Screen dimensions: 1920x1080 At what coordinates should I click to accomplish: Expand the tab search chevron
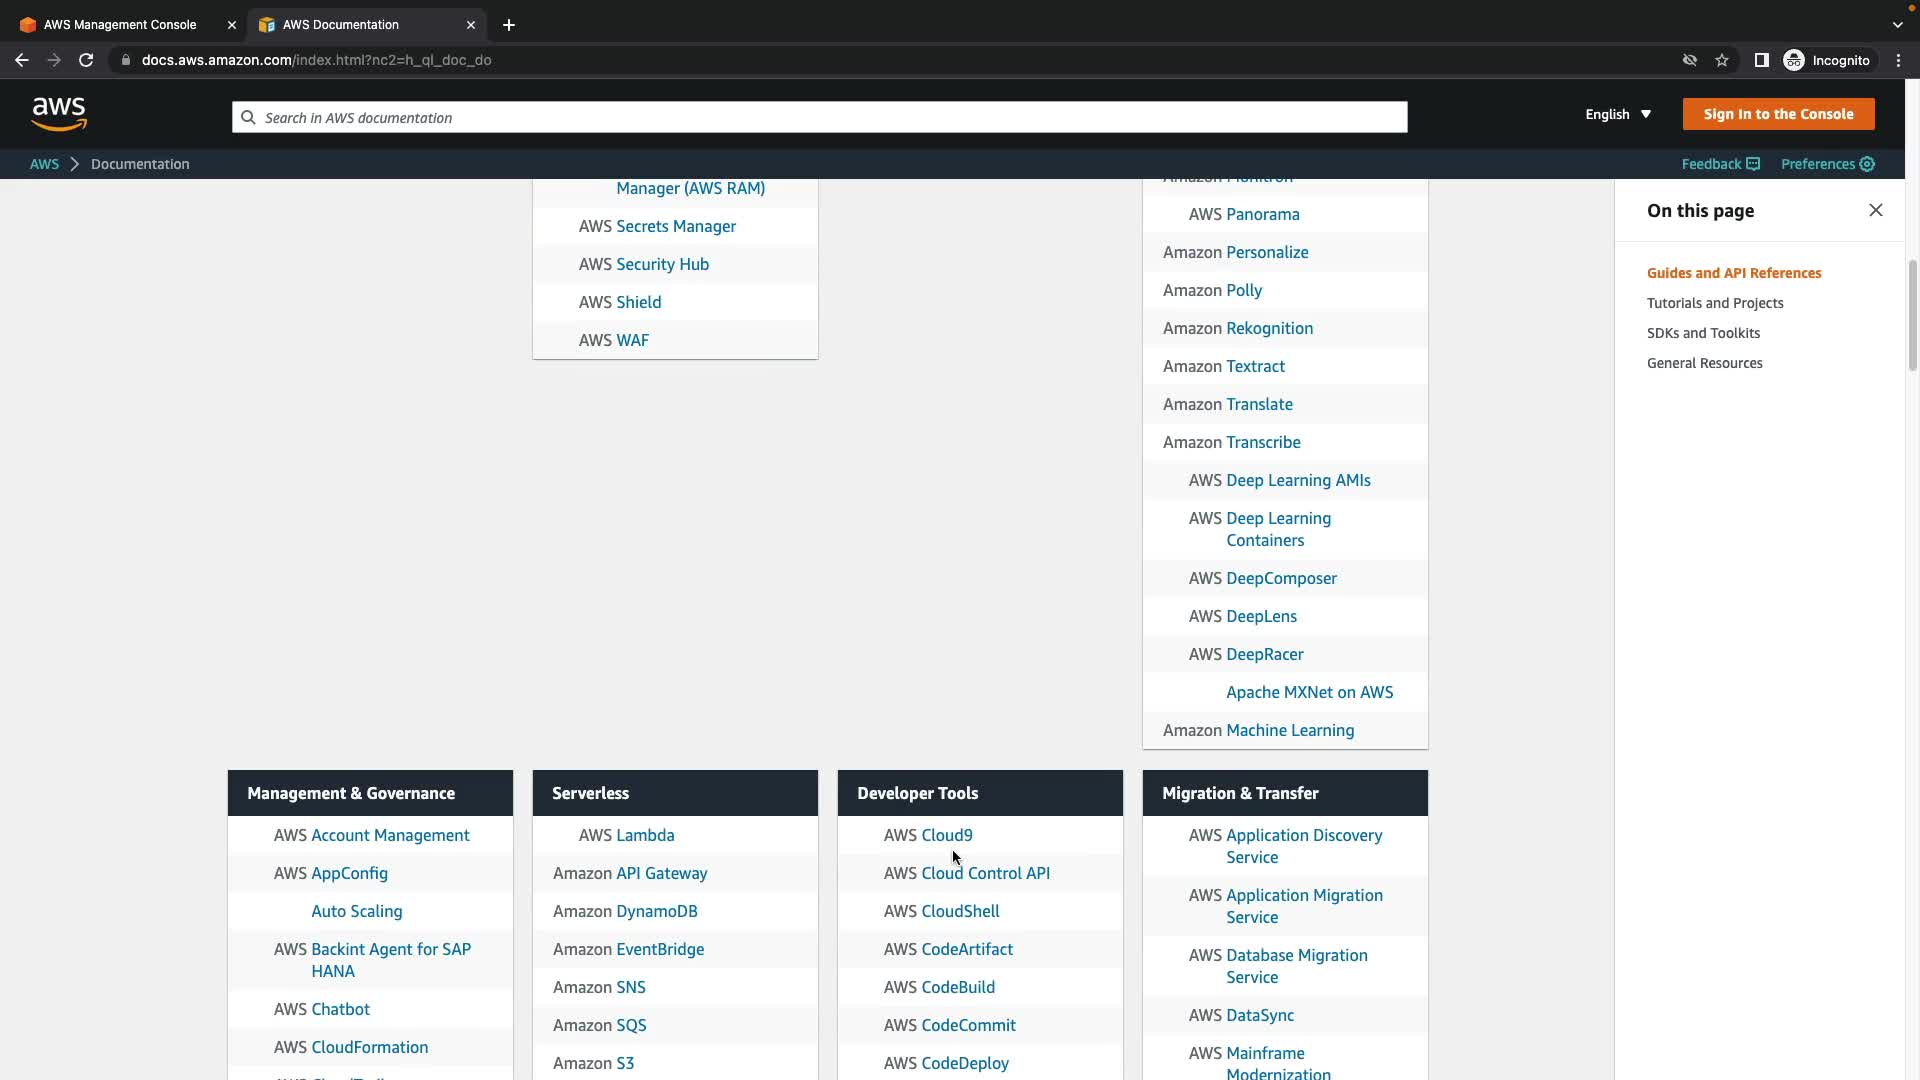click(1897, 25)
